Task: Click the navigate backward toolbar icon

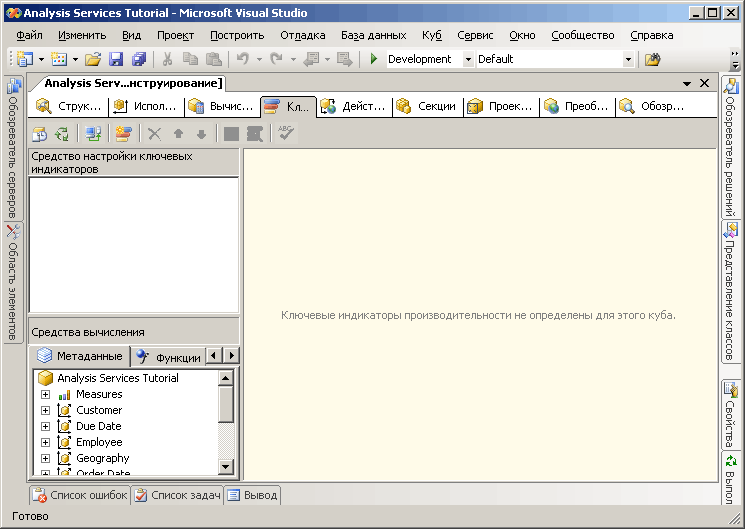Action: (312, 59)
